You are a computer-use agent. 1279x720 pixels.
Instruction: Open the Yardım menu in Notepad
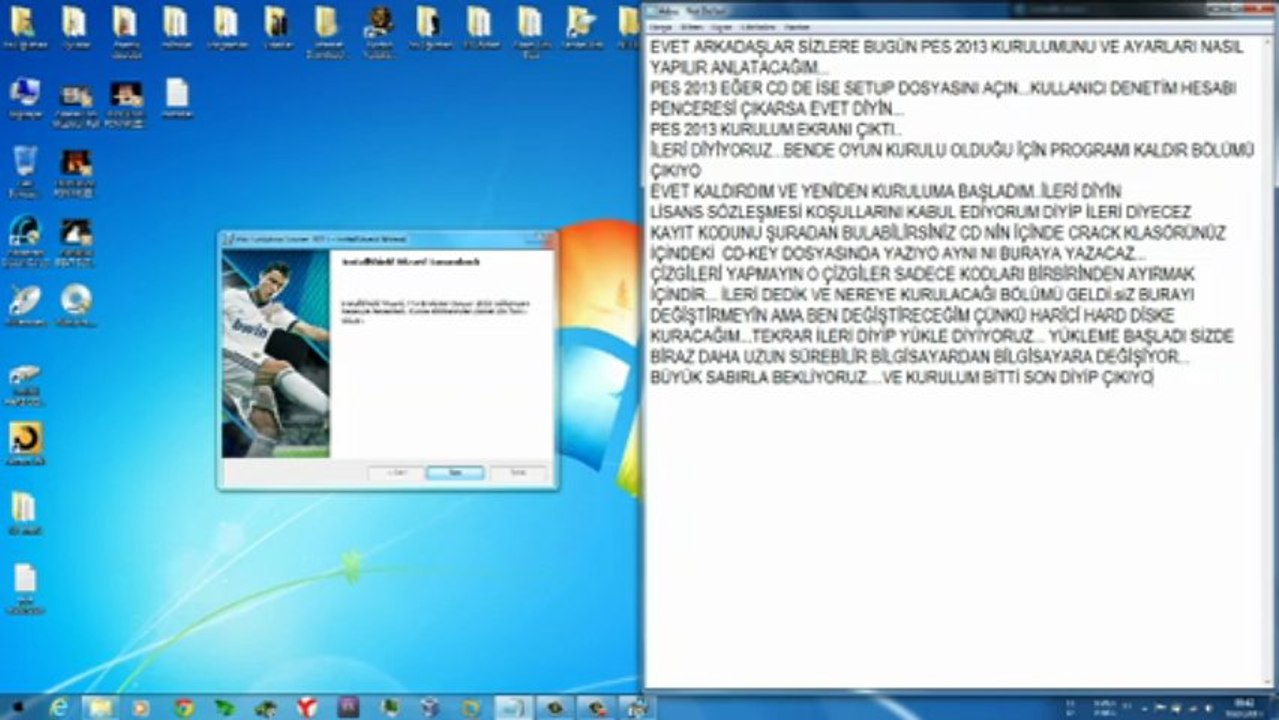coord(797,27)
